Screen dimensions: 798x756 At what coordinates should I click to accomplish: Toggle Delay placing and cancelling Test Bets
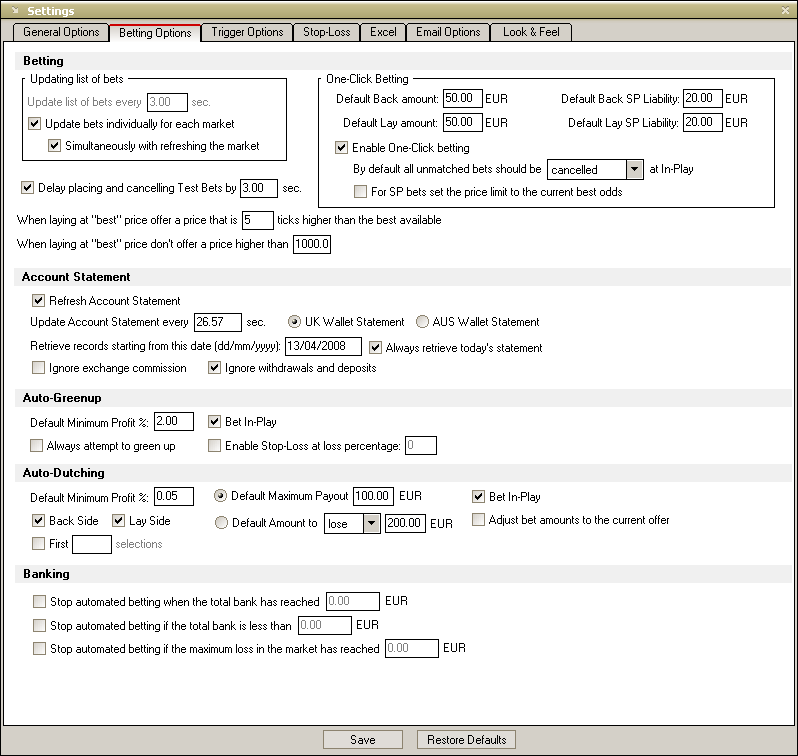pos(27,188)
